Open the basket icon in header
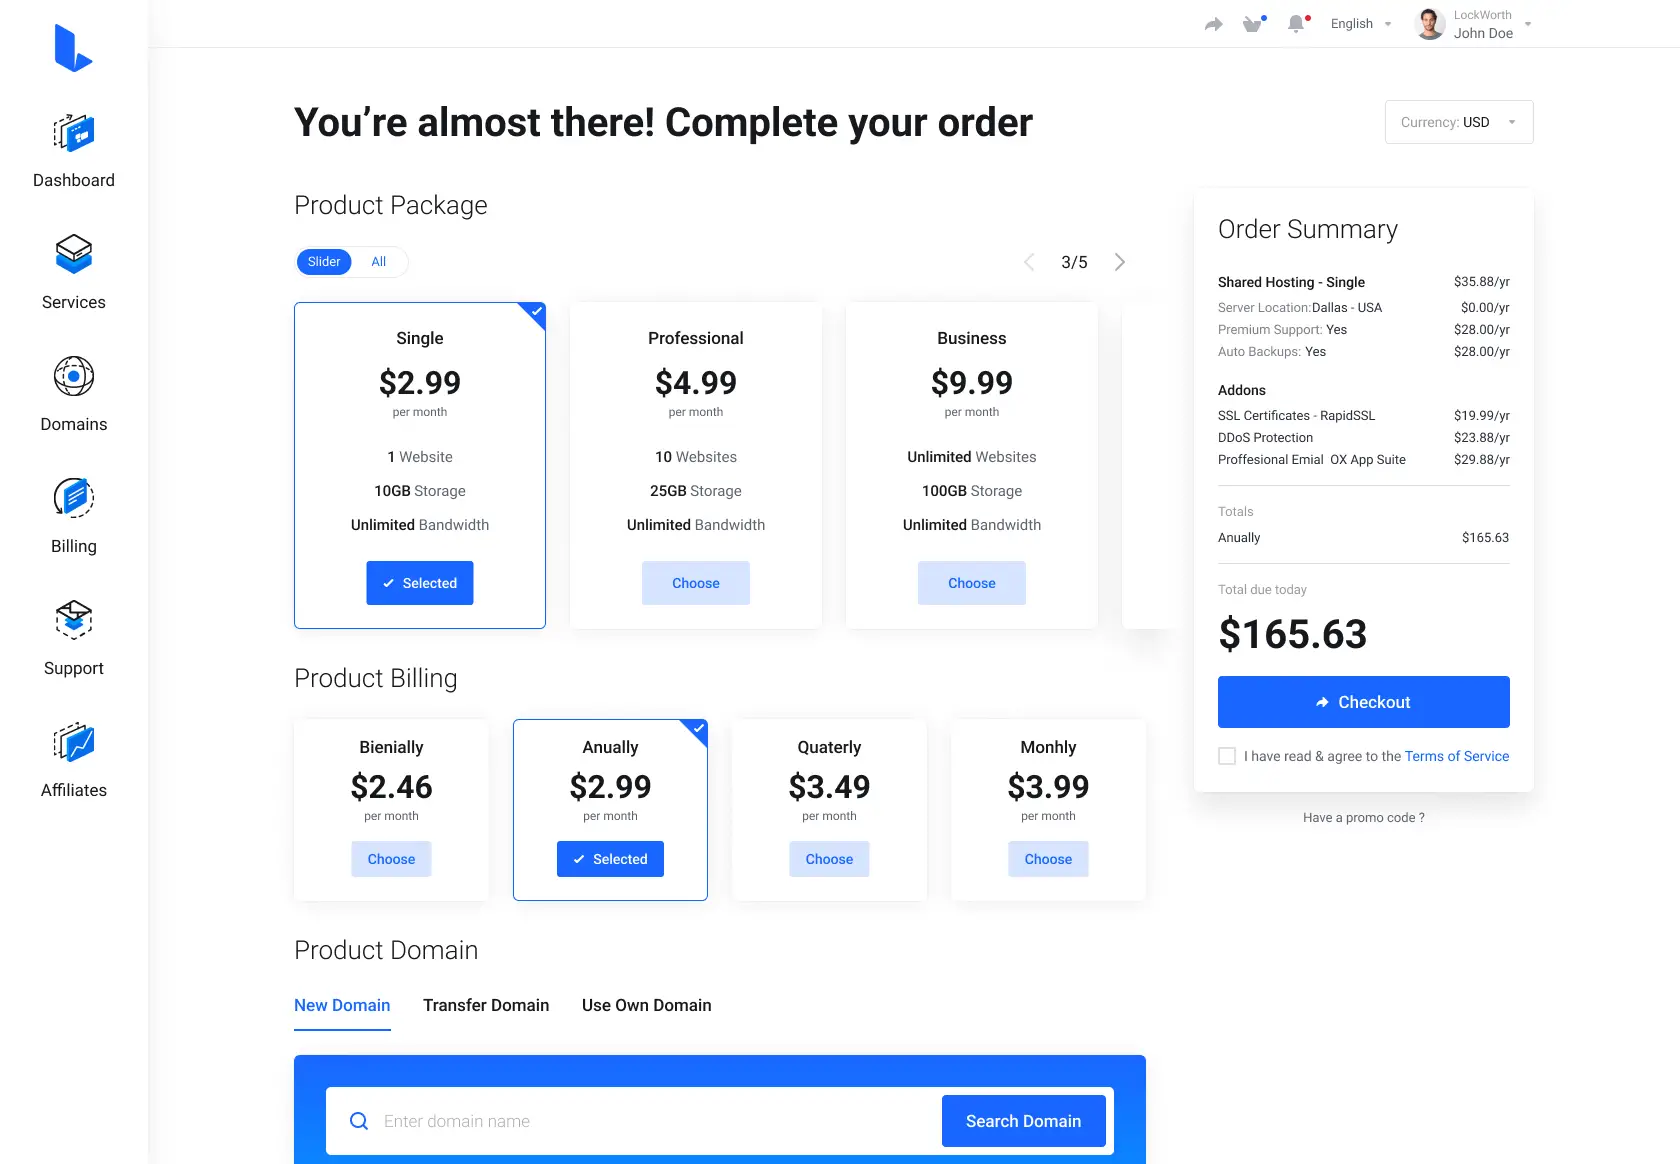Viewport: 1680px width, 1164px height. tap(1253, 24)
